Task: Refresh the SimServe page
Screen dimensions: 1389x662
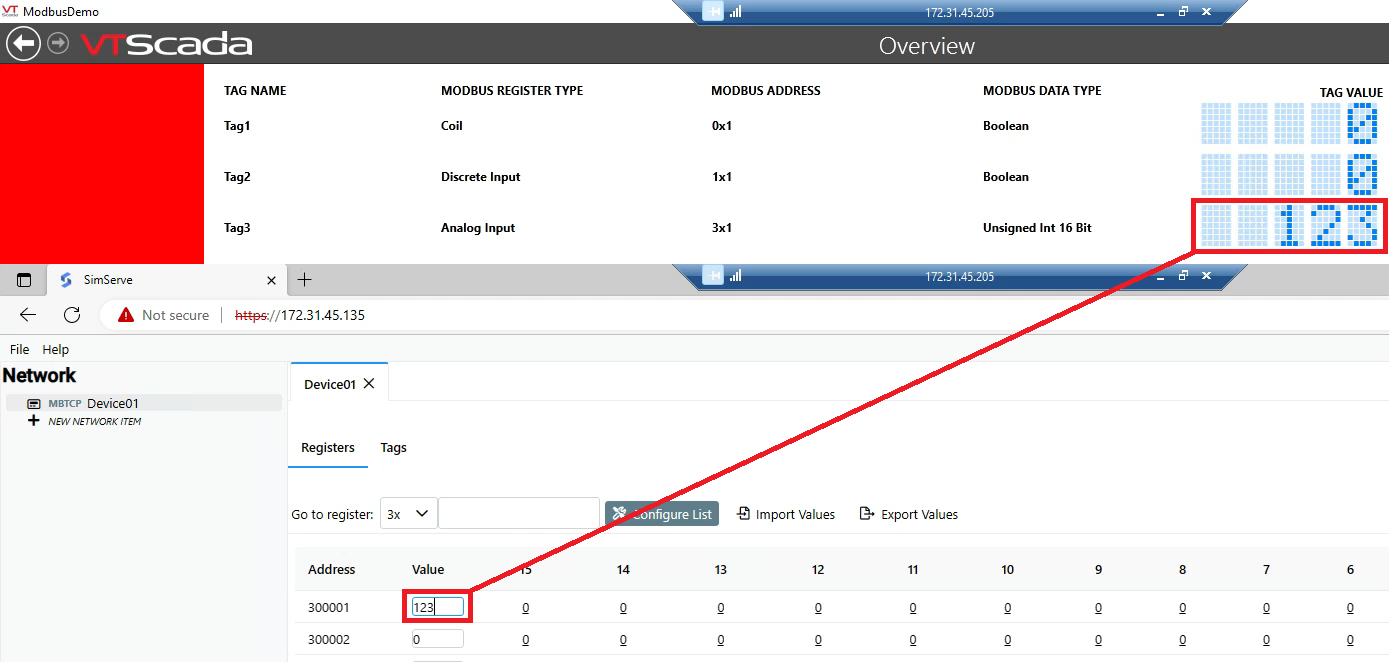Action: coord(71,315)
